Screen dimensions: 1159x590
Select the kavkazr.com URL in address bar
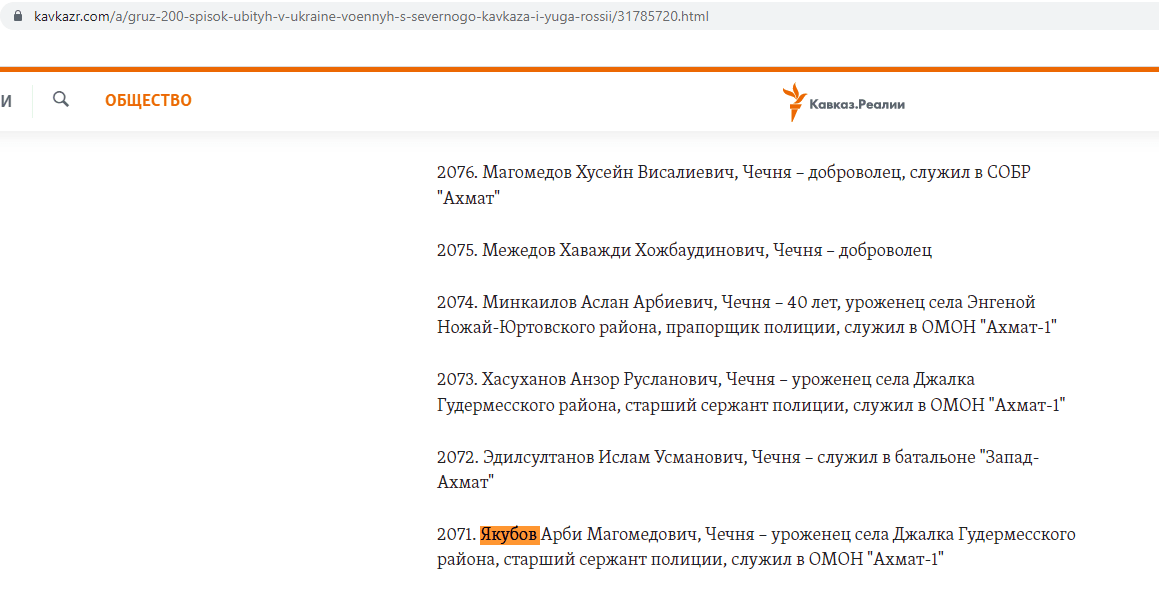(x=371, y=16)
